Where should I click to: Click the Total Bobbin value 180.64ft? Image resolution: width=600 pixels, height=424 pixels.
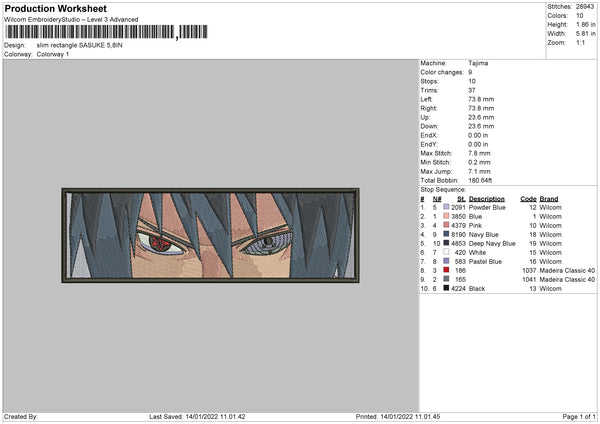coord(480,180)
